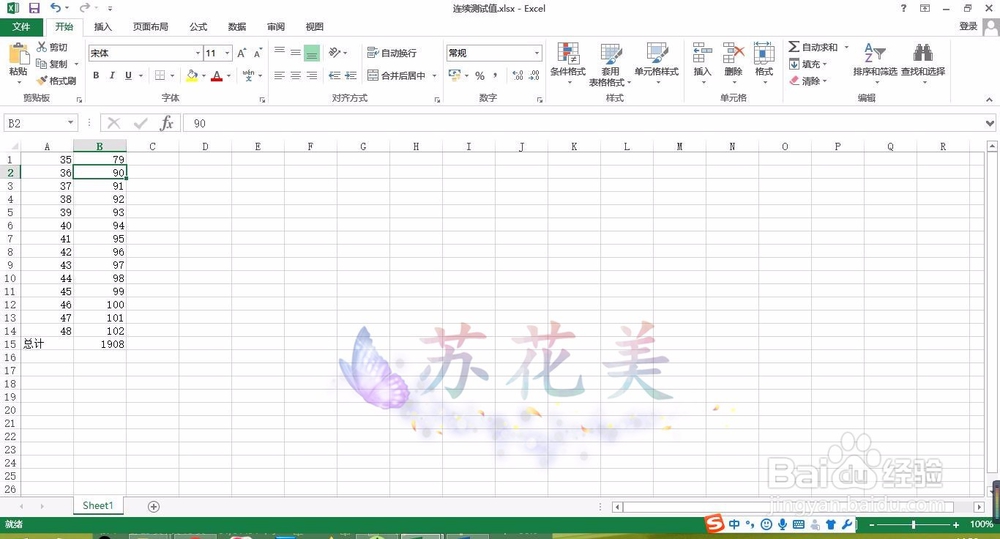Increase the cell indent
The image size is (1000, 539).
click(350, 75)
